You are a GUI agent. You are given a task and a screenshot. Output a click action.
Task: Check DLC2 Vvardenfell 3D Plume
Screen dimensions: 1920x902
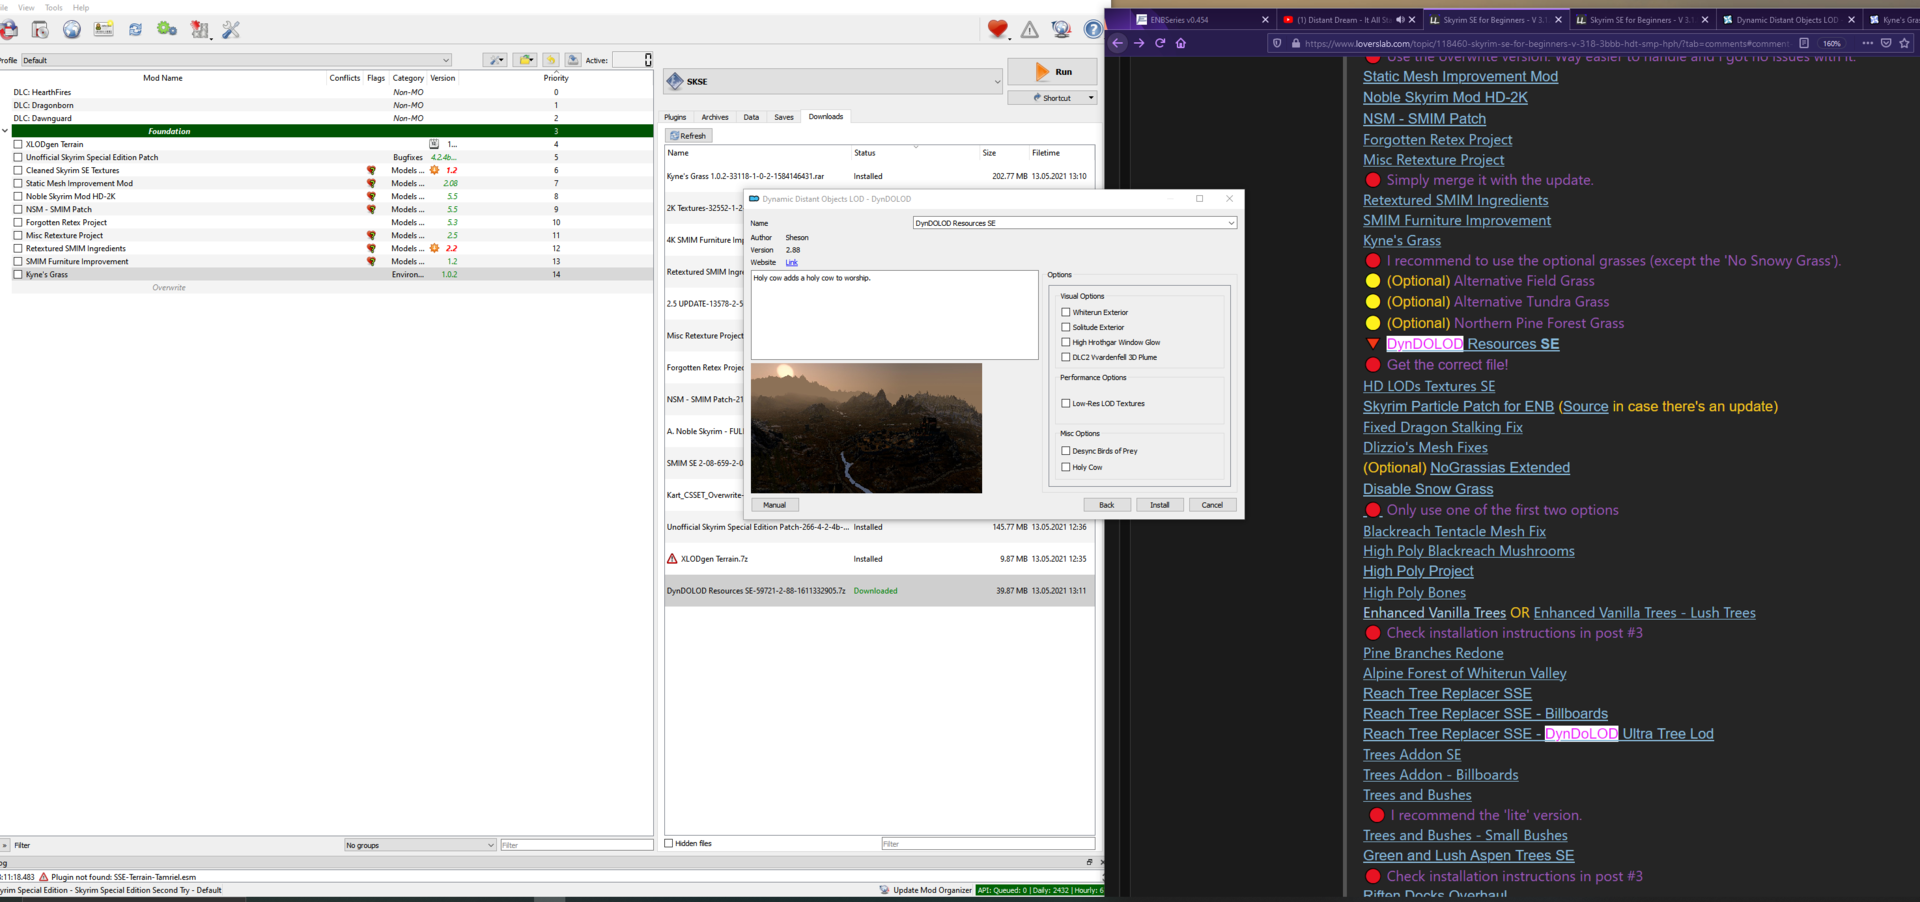pyautogui.click(x=1066, y=357)
